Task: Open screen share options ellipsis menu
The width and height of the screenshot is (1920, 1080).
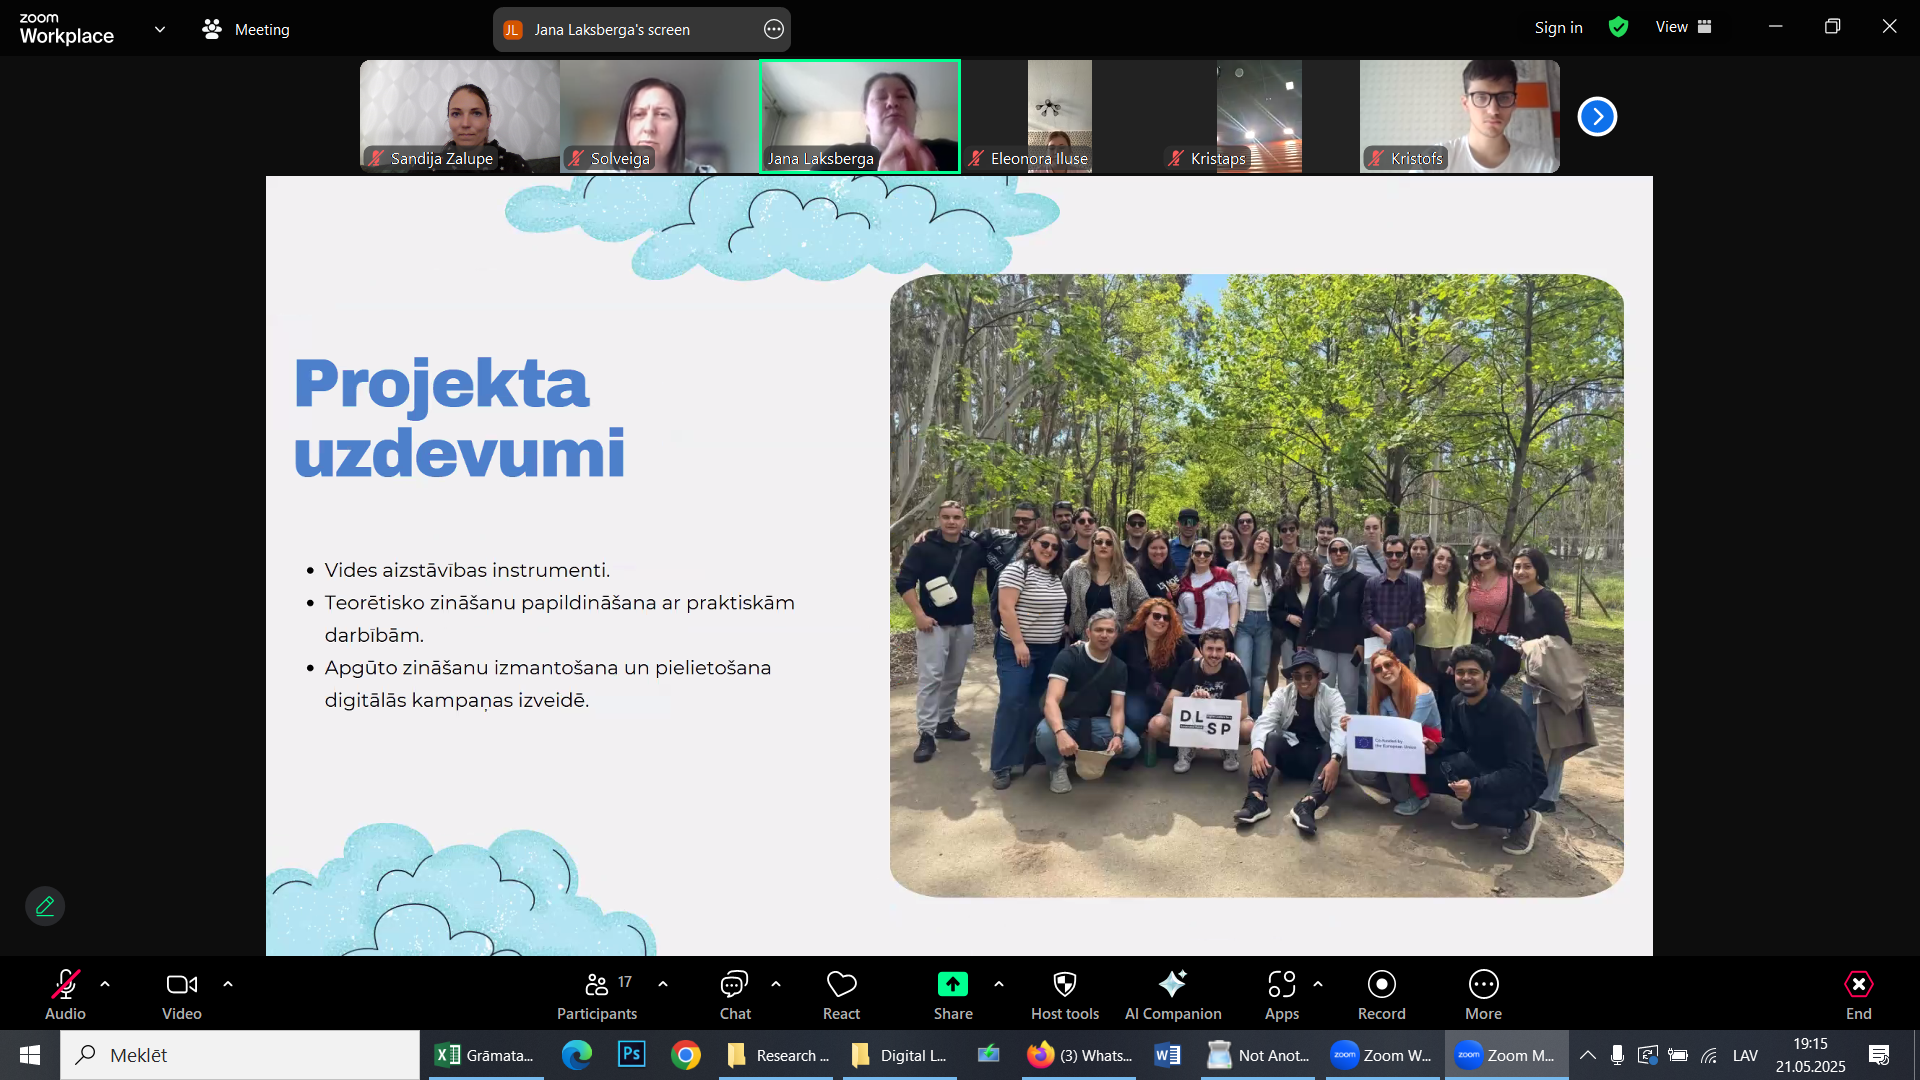Action: [x=773, y=29]
